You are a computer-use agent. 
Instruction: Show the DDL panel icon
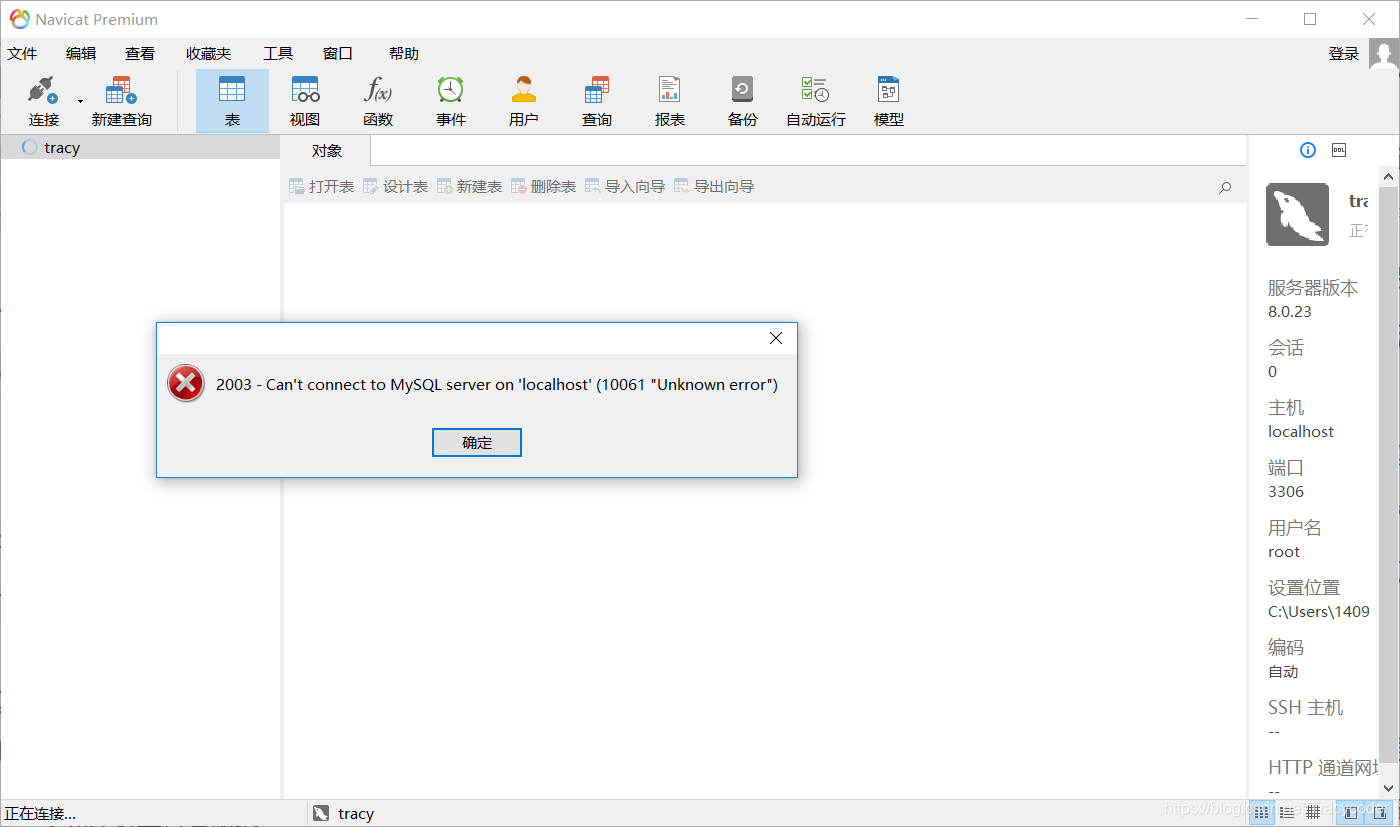click(x=1339, y=150)
